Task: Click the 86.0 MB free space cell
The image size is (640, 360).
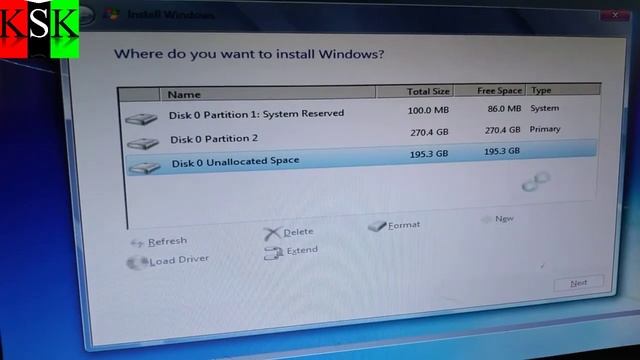Action: pyautogui.click(x=504, y=109)
